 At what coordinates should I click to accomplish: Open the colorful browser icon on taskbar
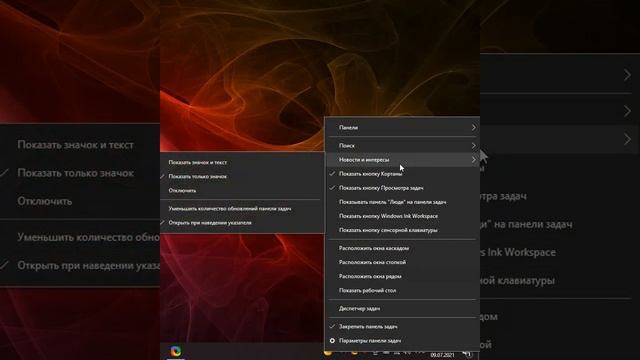pos(176,351)
